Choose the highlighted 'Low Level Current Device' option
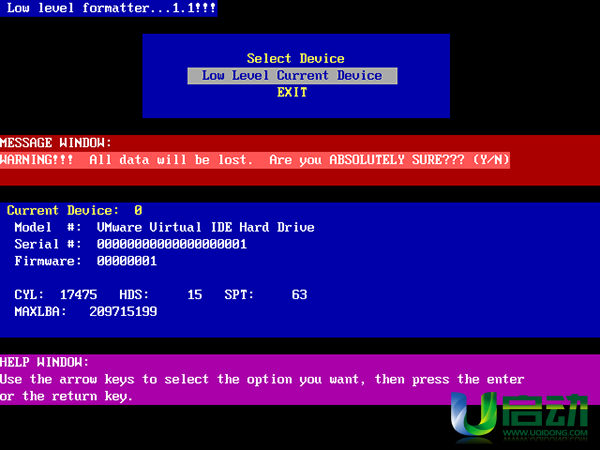This screenshot has width=600, height=450. click(x=292, y=76)
